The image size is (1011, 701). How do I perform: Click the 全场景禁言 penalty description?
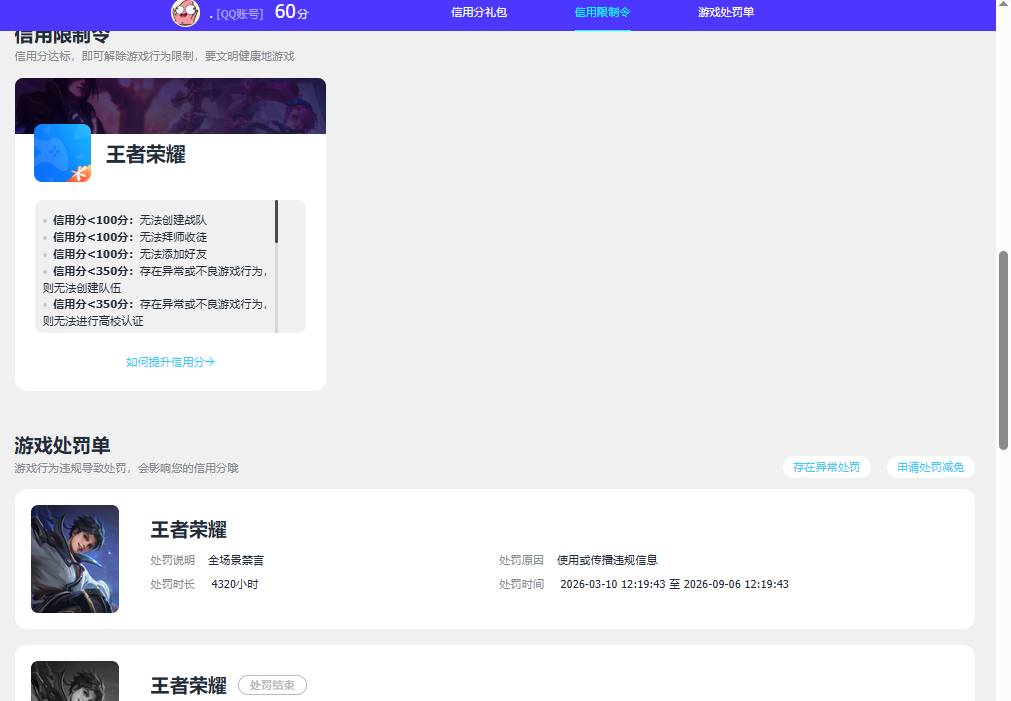236,560
